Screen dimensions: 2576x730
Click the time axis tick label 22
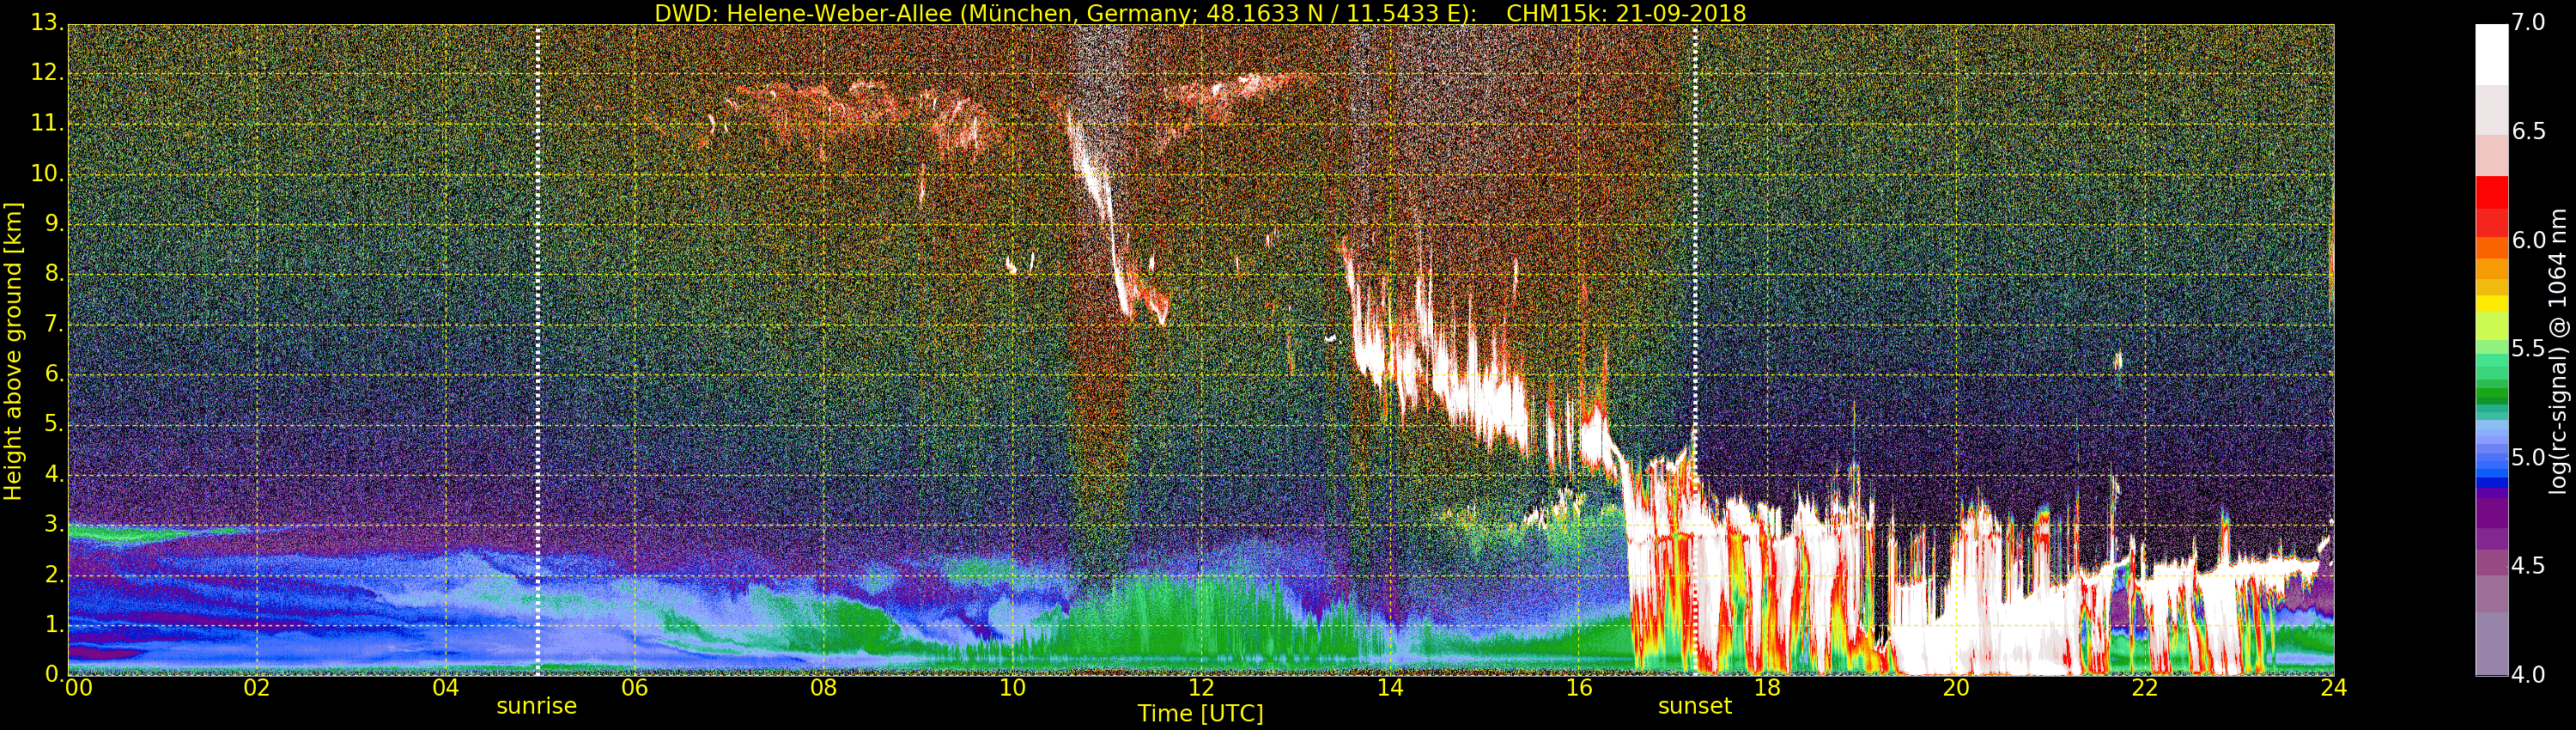(x=2145, y=688)
